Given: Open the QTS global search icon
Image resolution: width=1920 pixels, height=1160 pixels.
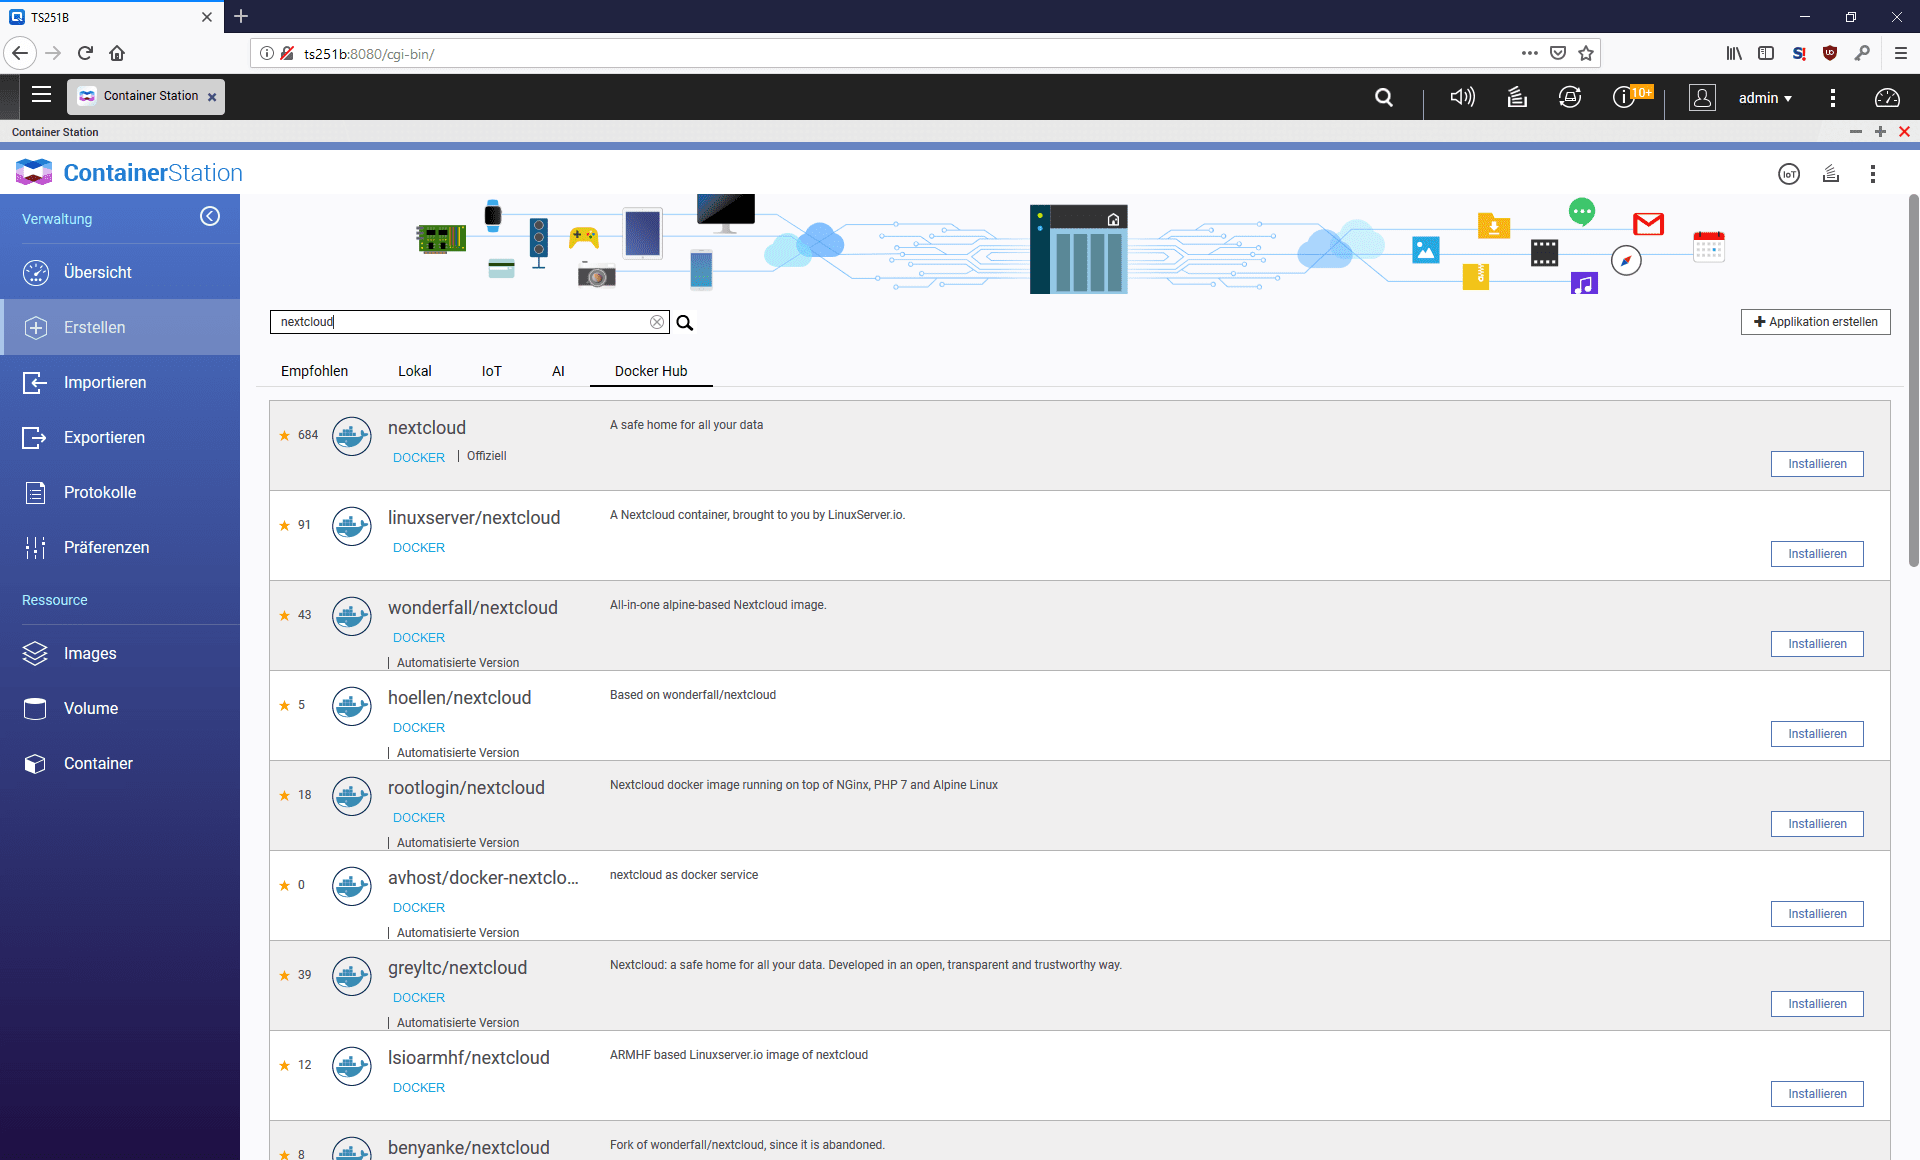Looking at the screenshot, I should (1384, 97).
